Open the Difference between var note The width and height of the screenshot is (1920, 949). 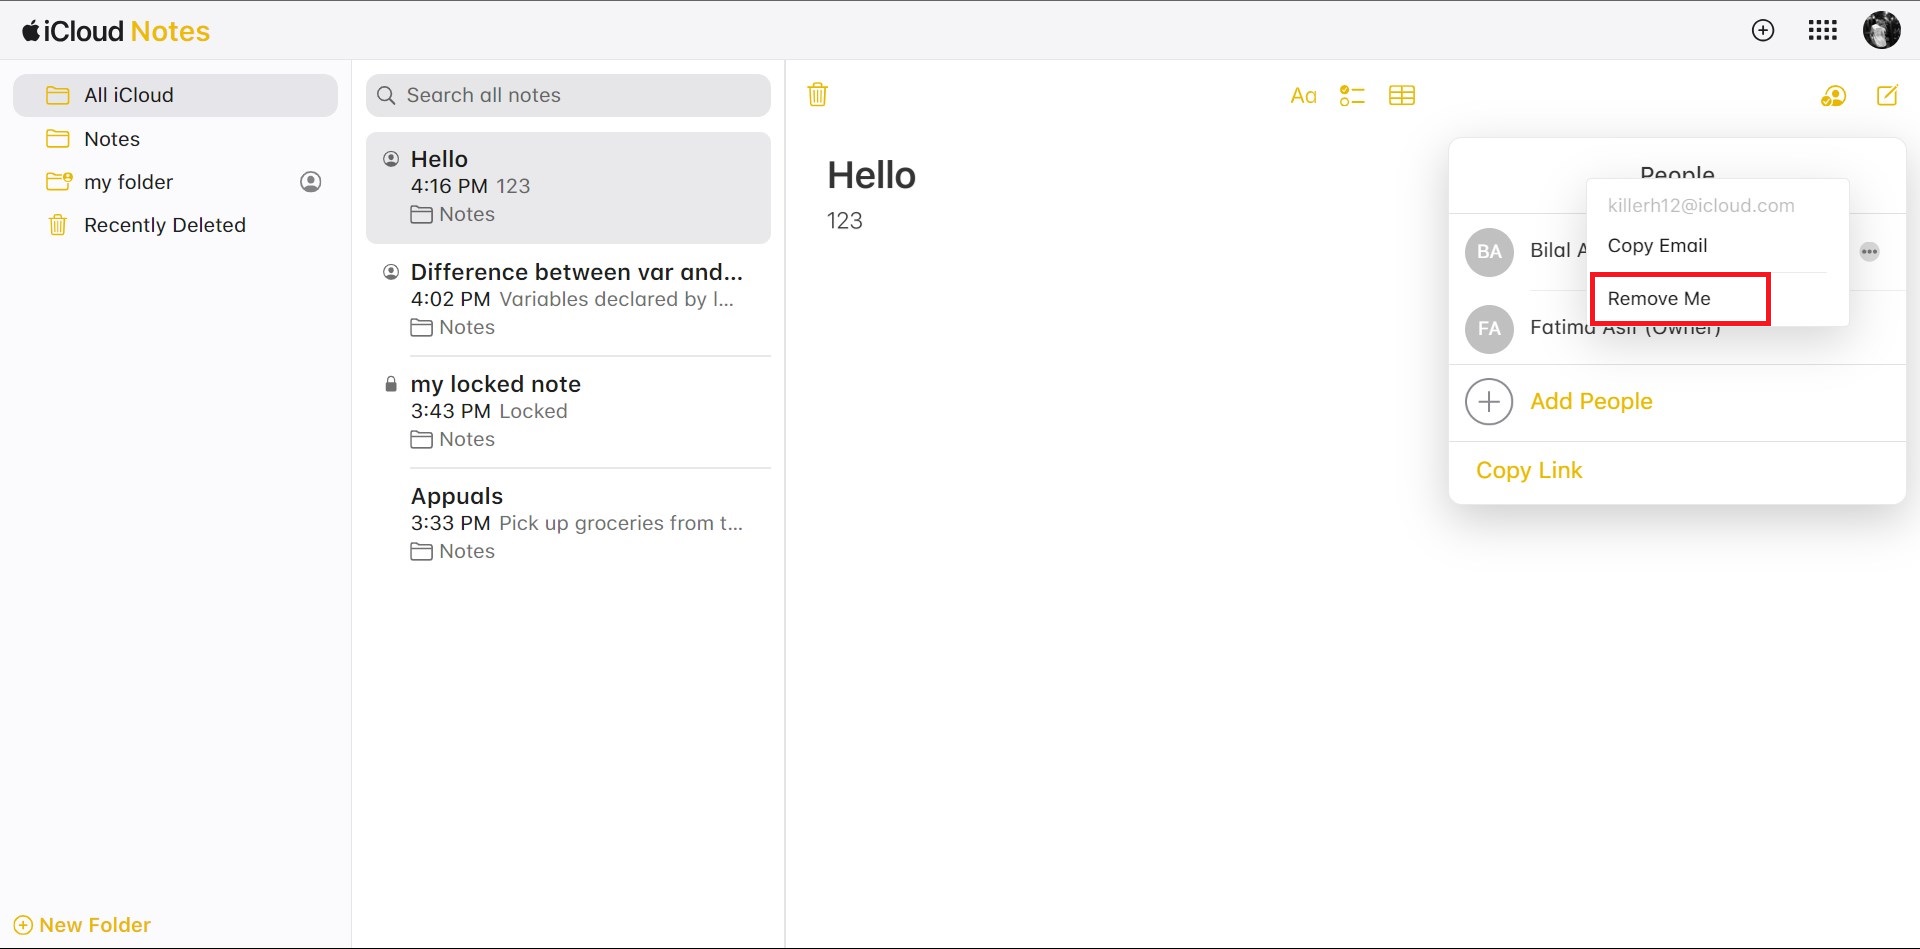point(568,300)
